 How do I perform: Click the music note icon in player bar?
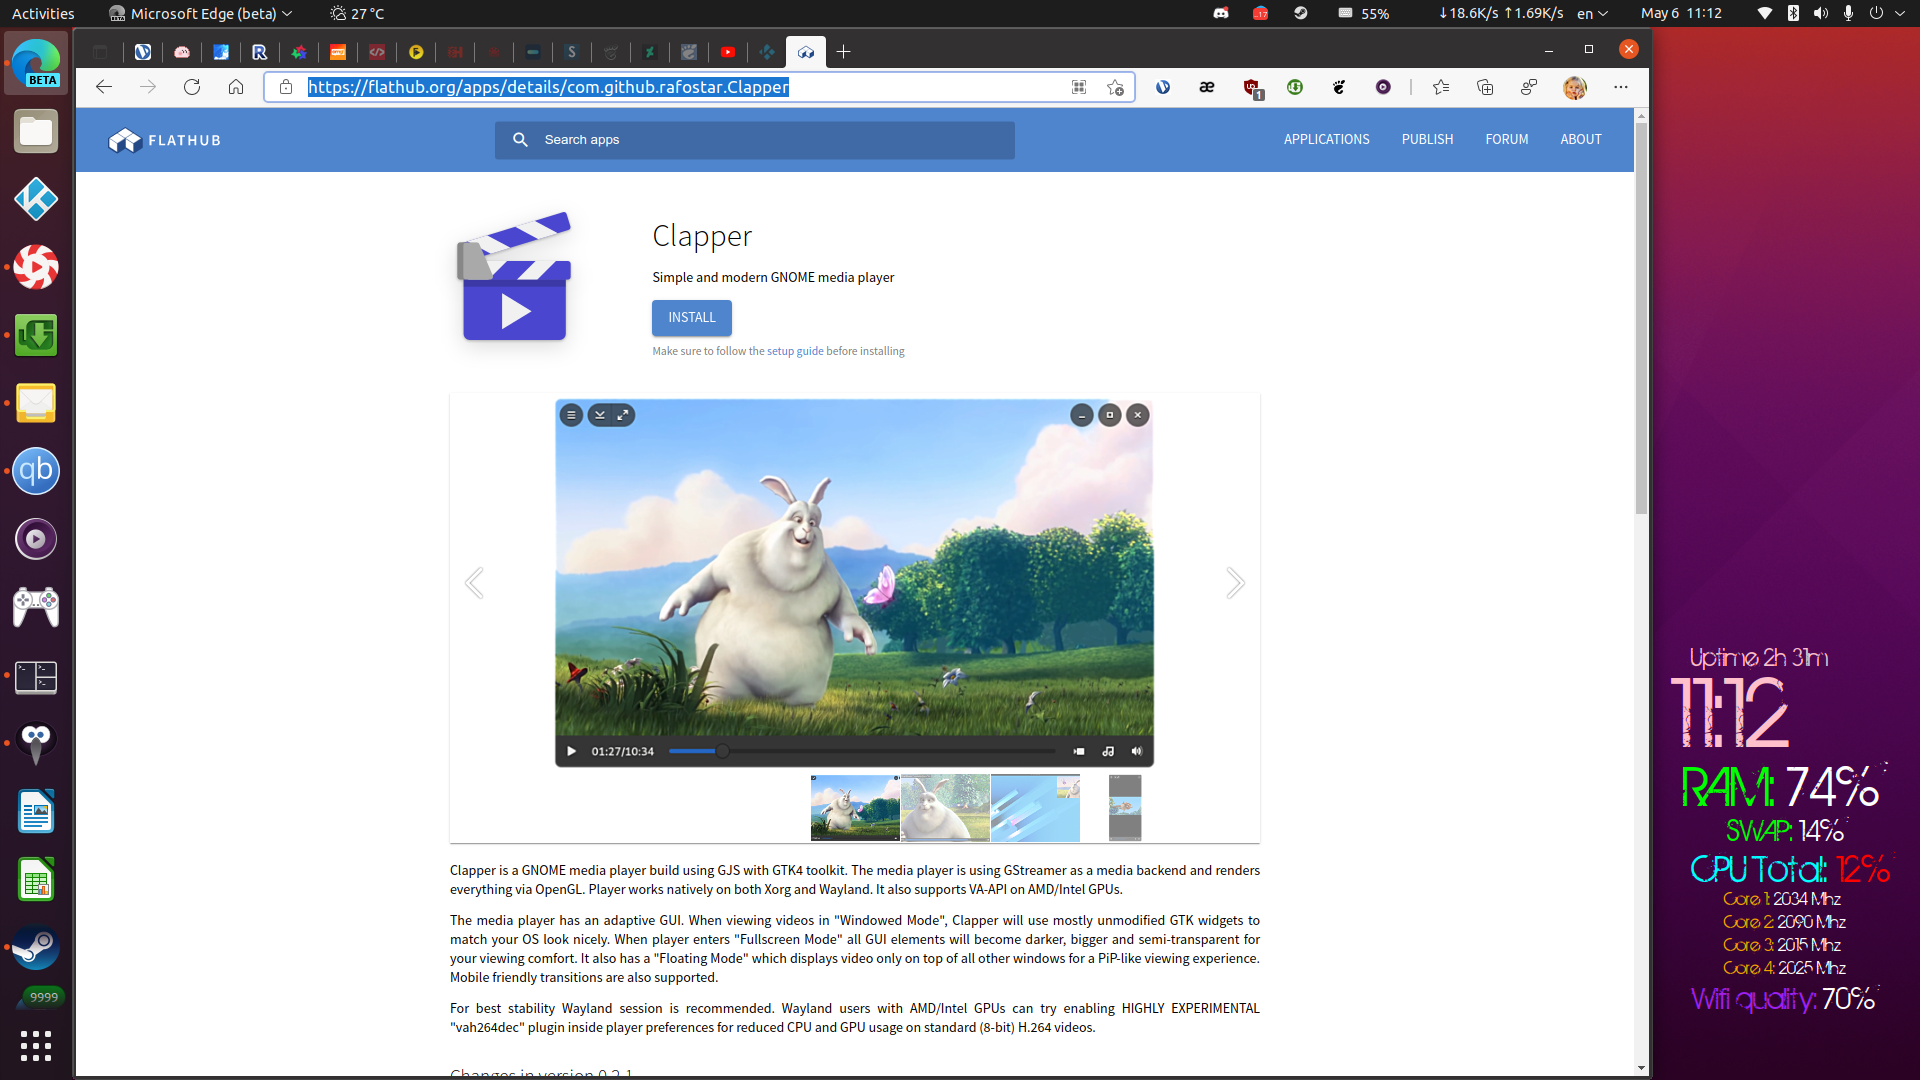click(1108, 751)
